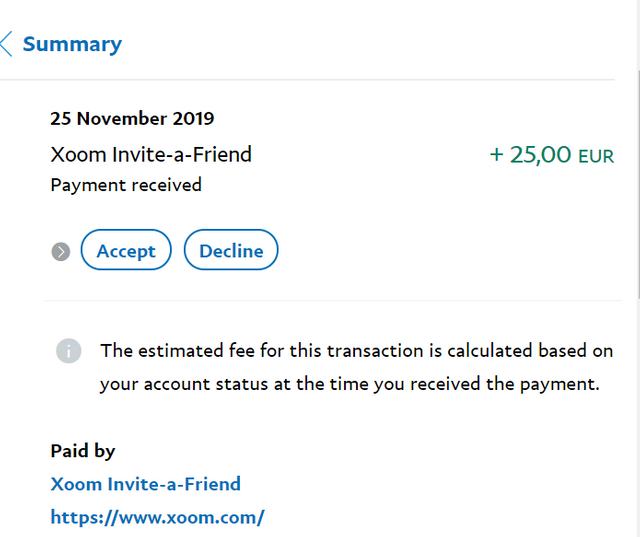The width and height of the screenshot is (640, 537).
Task: Decline the 25,00 EUR payment
Action: pyautogui.click(x=231, y=250)
